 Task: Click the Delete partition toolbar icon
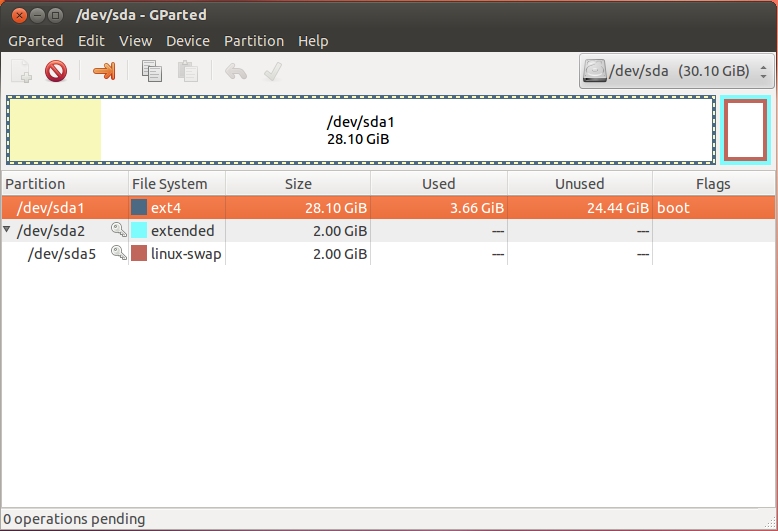pyautogui.click(x=56, y=71)
